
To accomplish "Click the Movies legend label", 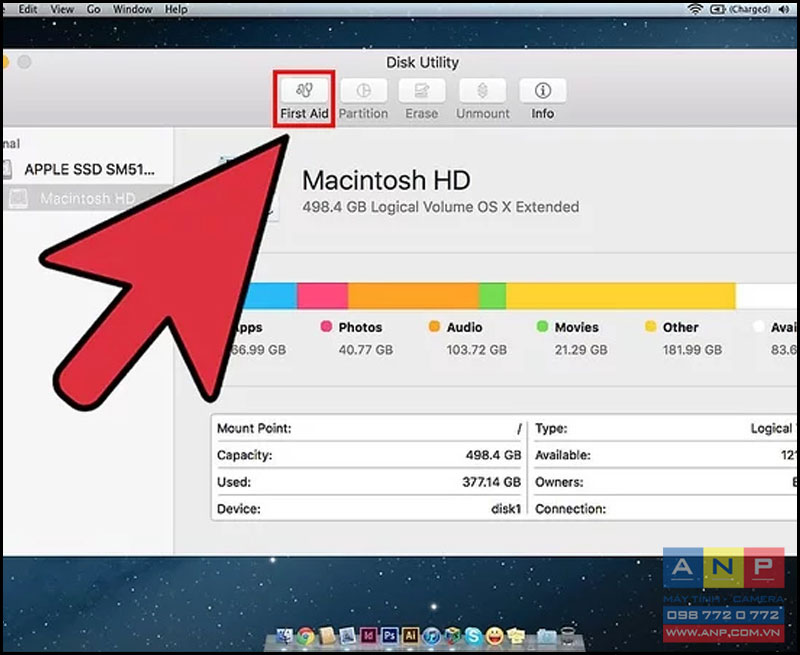I will pos(577,327).
